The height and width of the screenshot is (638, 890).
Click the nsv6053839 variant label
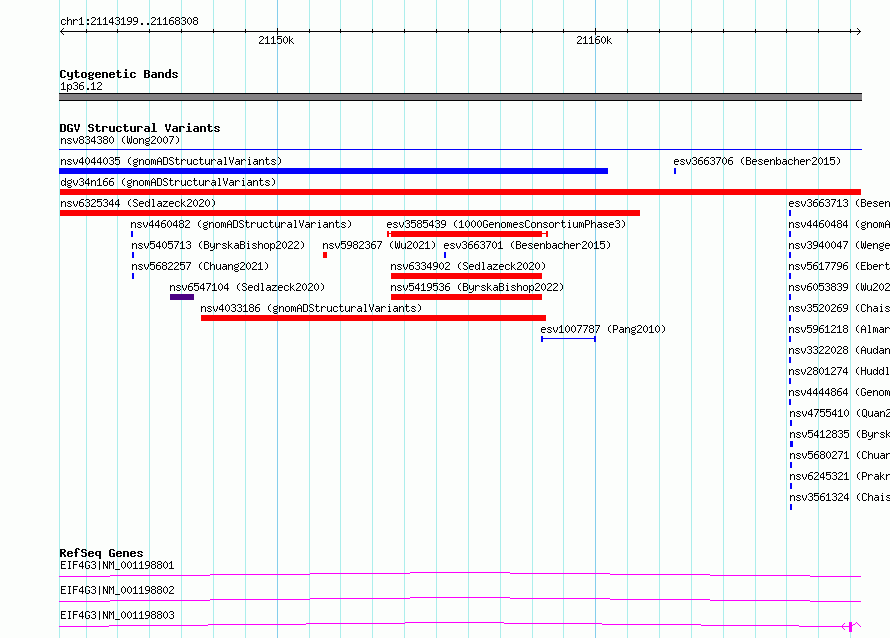839,287
